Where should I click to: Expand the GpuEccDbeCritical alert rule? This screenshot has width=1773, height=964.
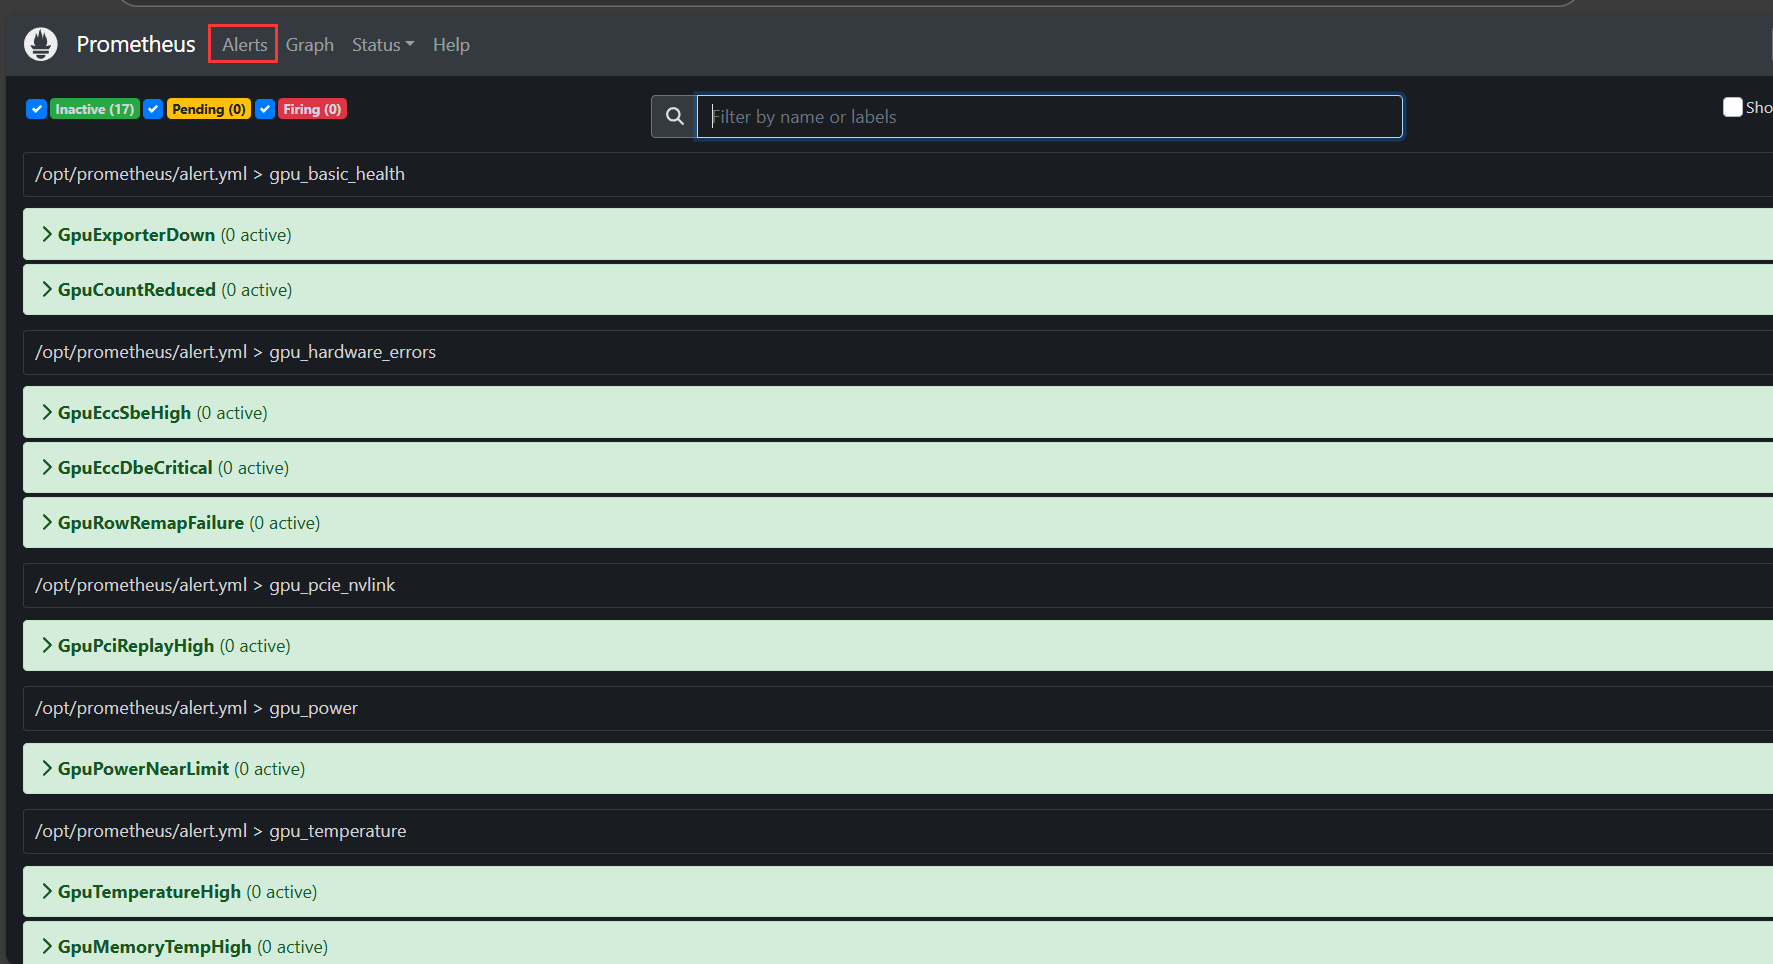(135, 468)
